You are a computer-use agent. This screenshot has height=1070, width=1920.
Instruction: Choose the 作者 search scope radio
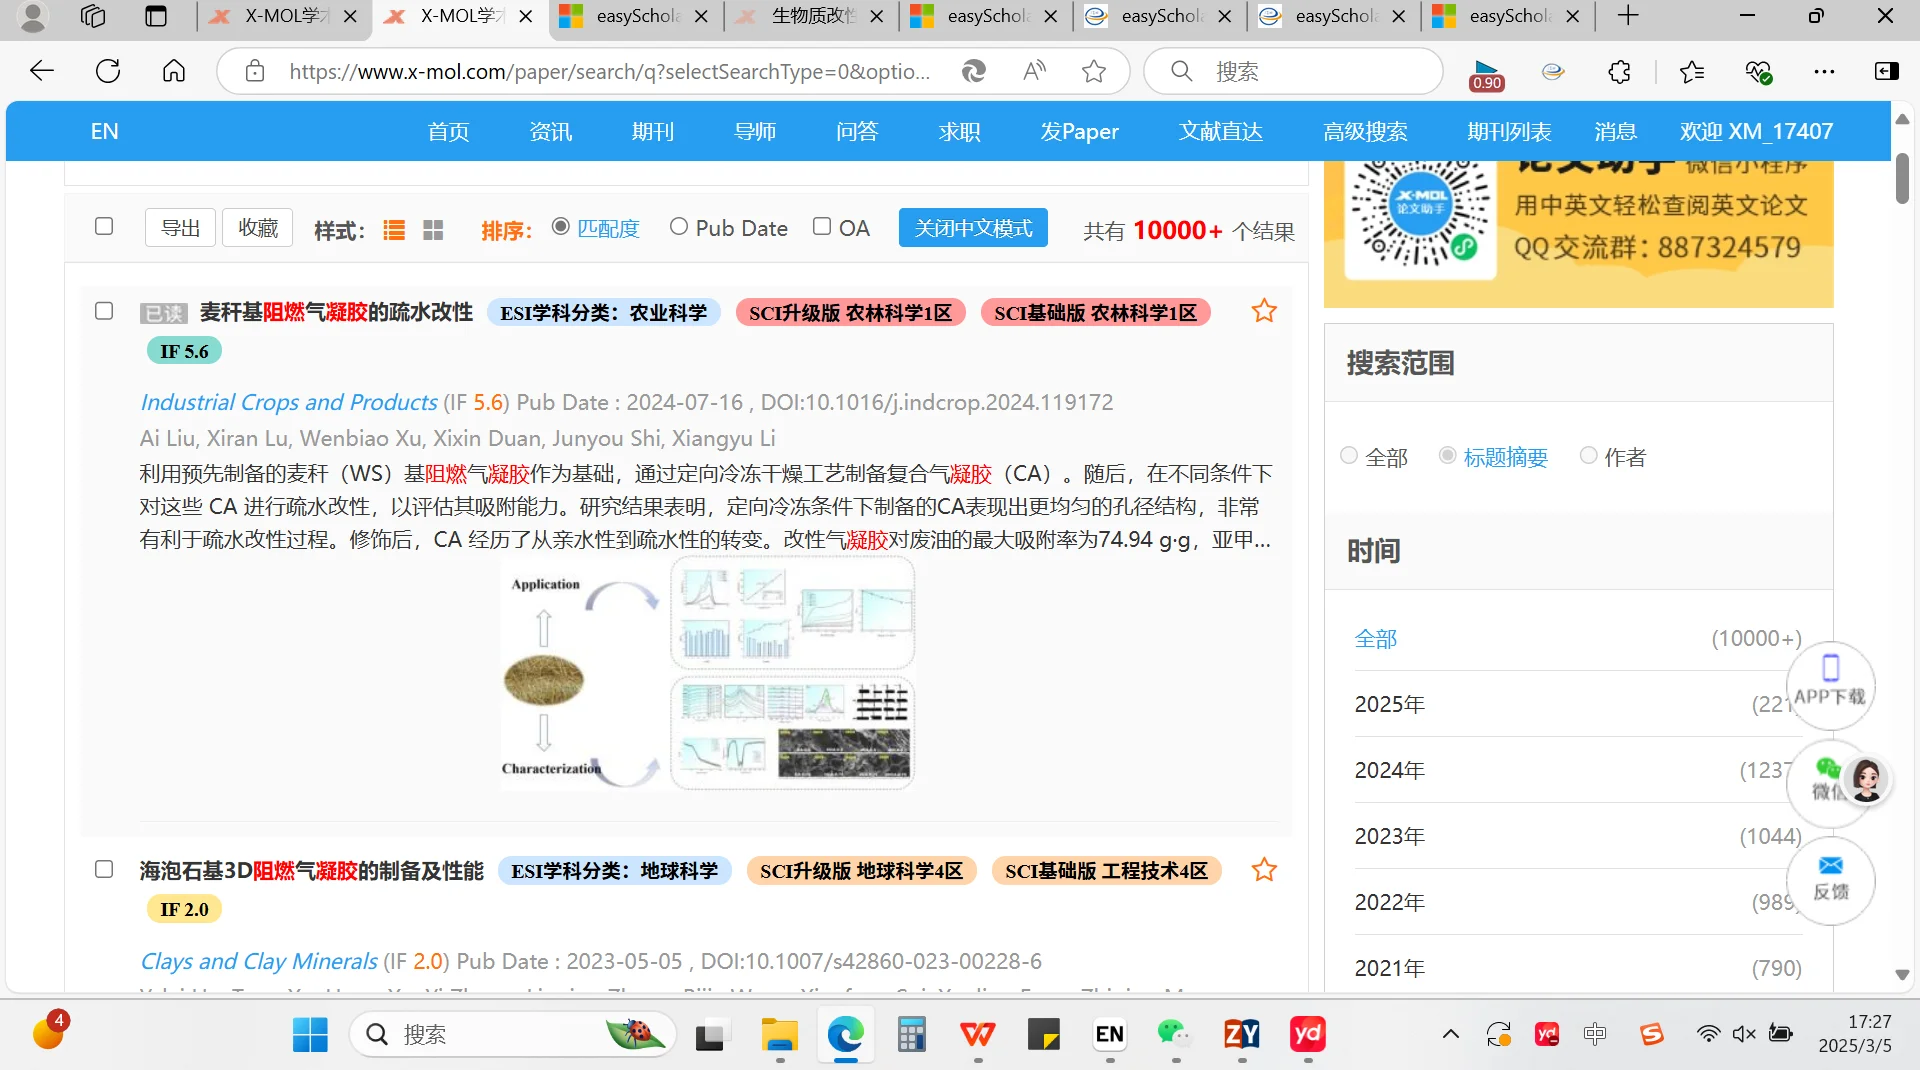(x=1588, y=456)
